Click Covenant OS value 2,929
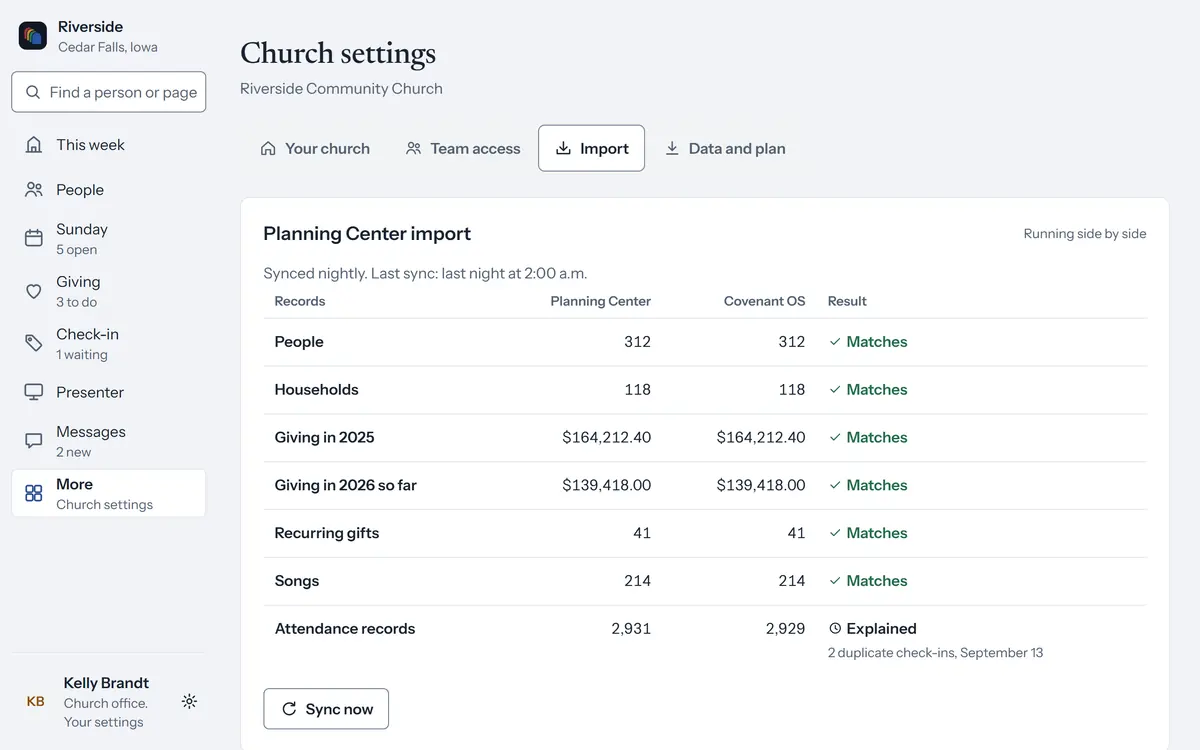 785,629
